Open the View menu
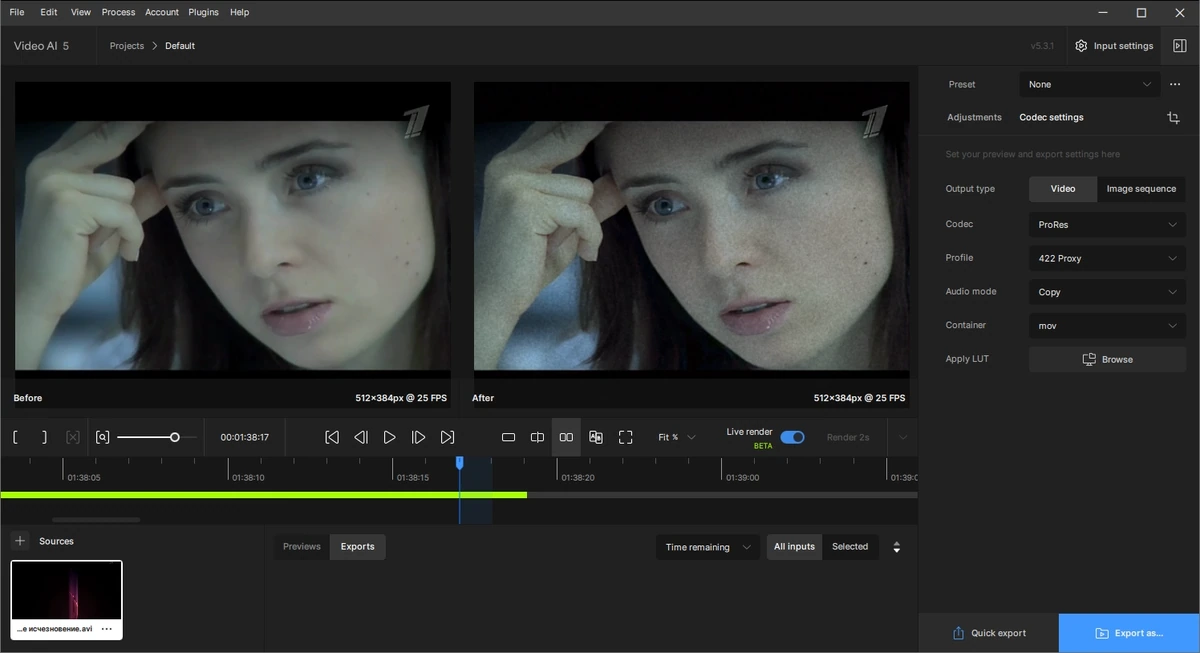Image resolution: width=1200 pixels, height=653 pixels. pyautogui.click(x=81, y=12)
